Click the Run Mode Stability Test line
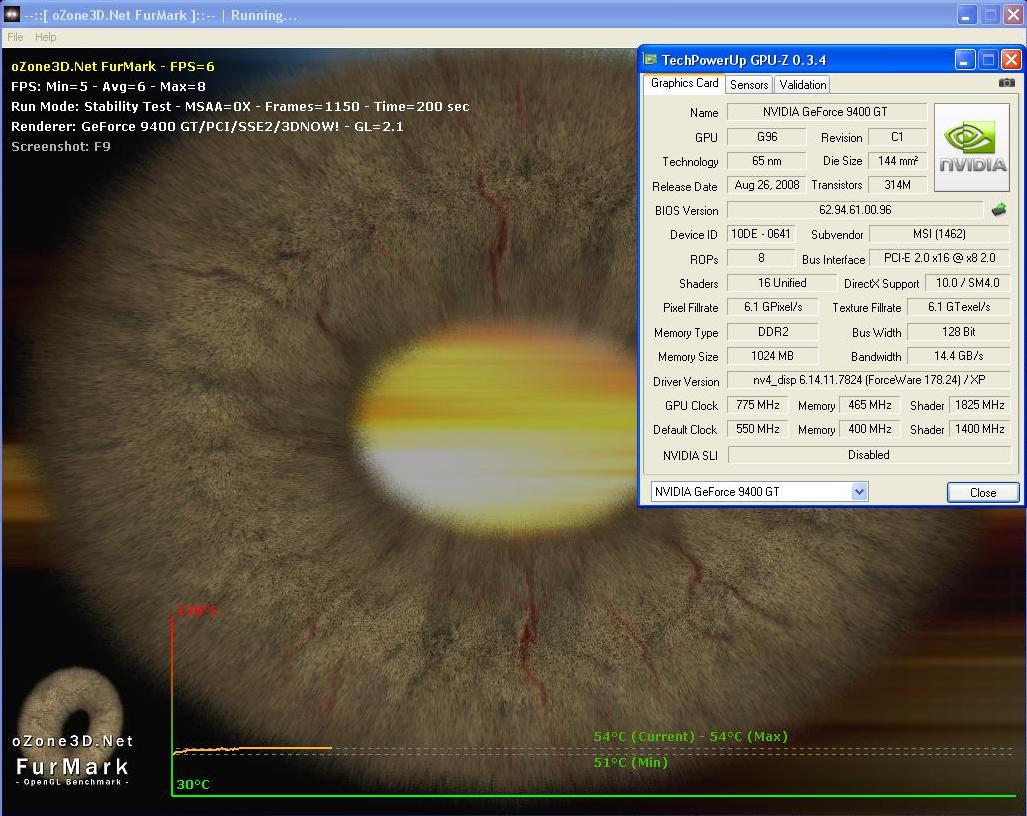This screenshot has width=1027, height=816. (240, 106)
